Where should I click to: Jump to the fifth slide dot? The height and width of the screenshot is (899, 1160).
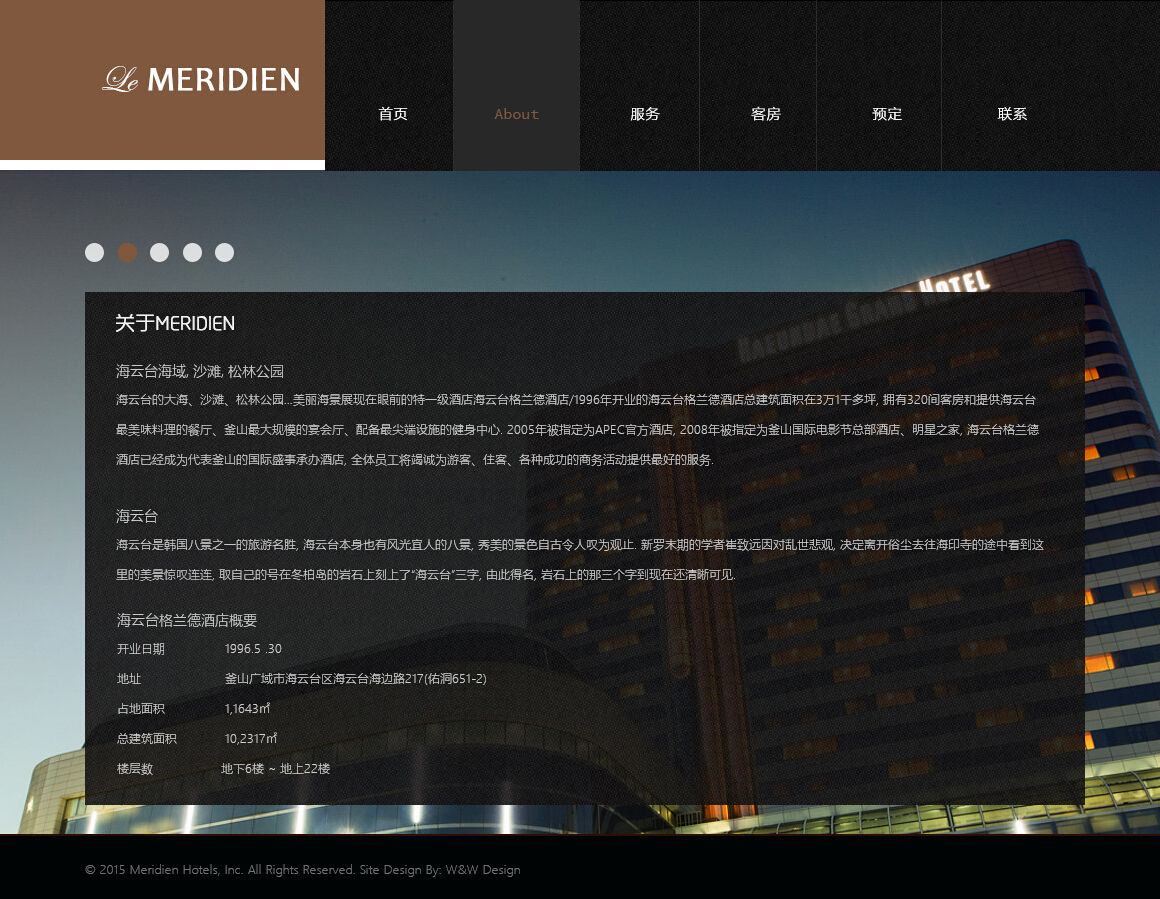pos(224,252)
